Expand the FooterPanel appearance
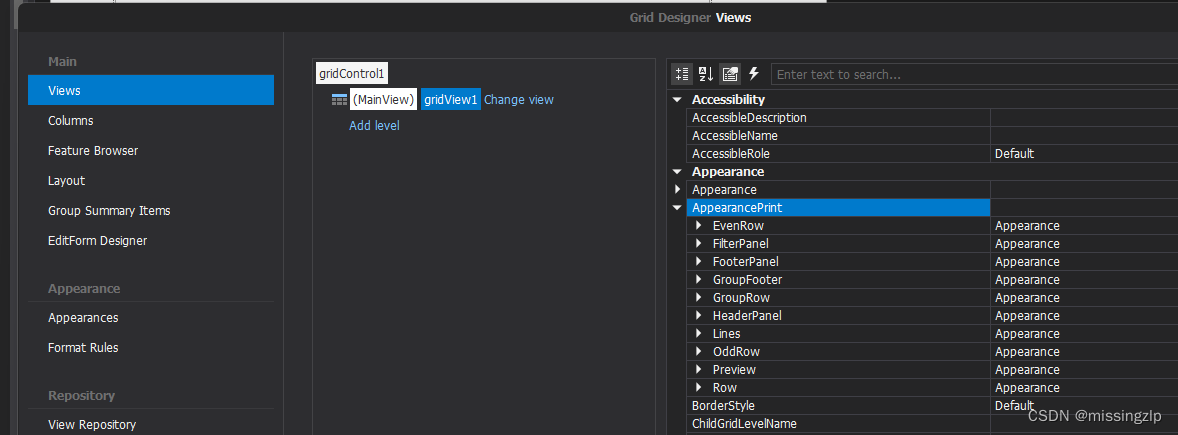1178x435 pixels. click(699, 261)
